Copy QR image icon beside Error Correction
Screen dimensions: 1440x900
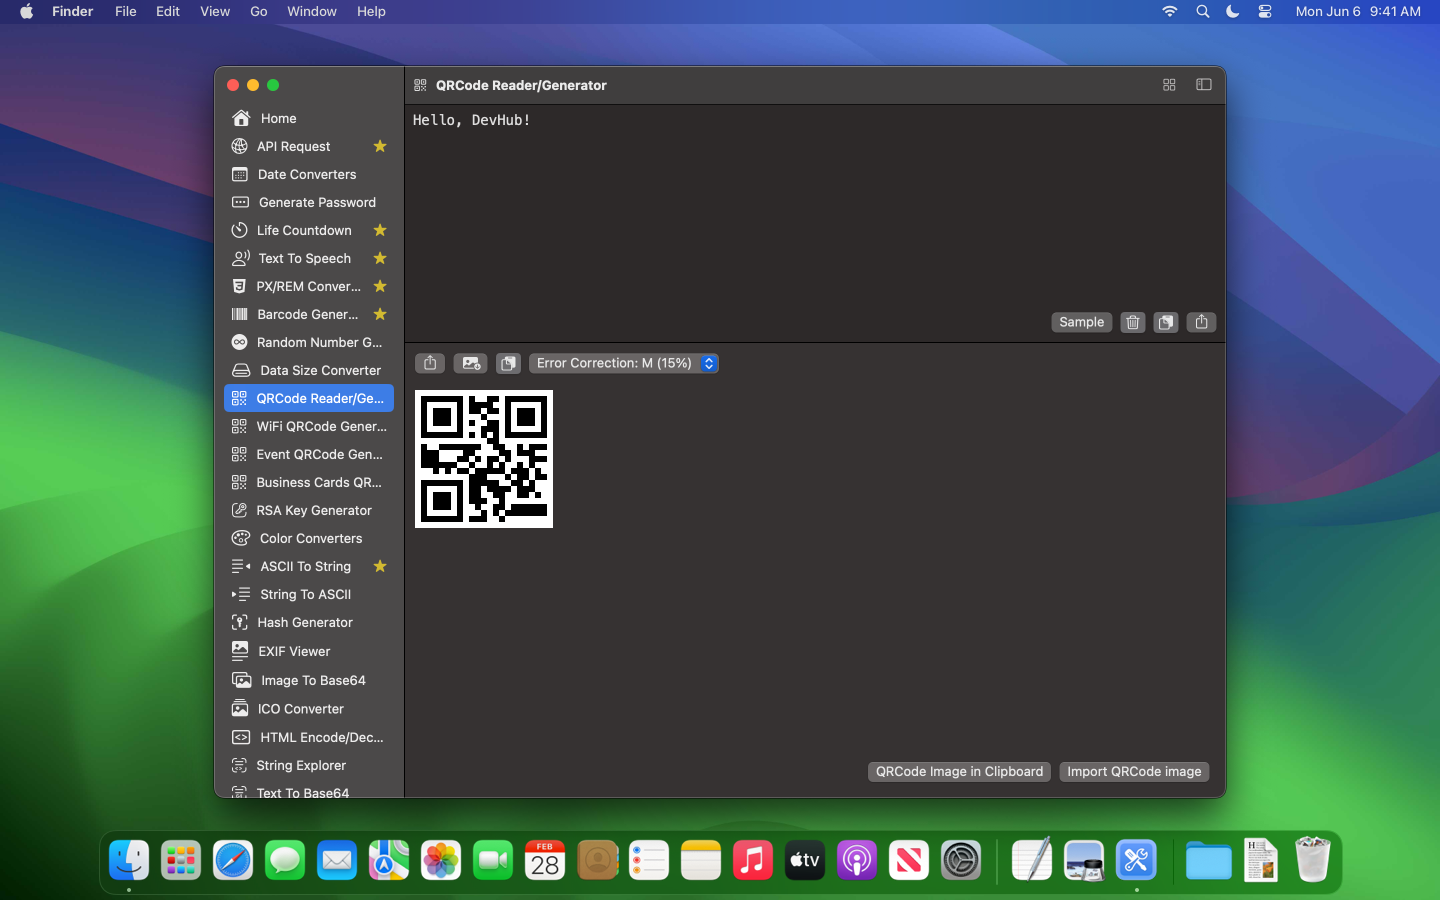pyautogui.click(x=508, y=363)
